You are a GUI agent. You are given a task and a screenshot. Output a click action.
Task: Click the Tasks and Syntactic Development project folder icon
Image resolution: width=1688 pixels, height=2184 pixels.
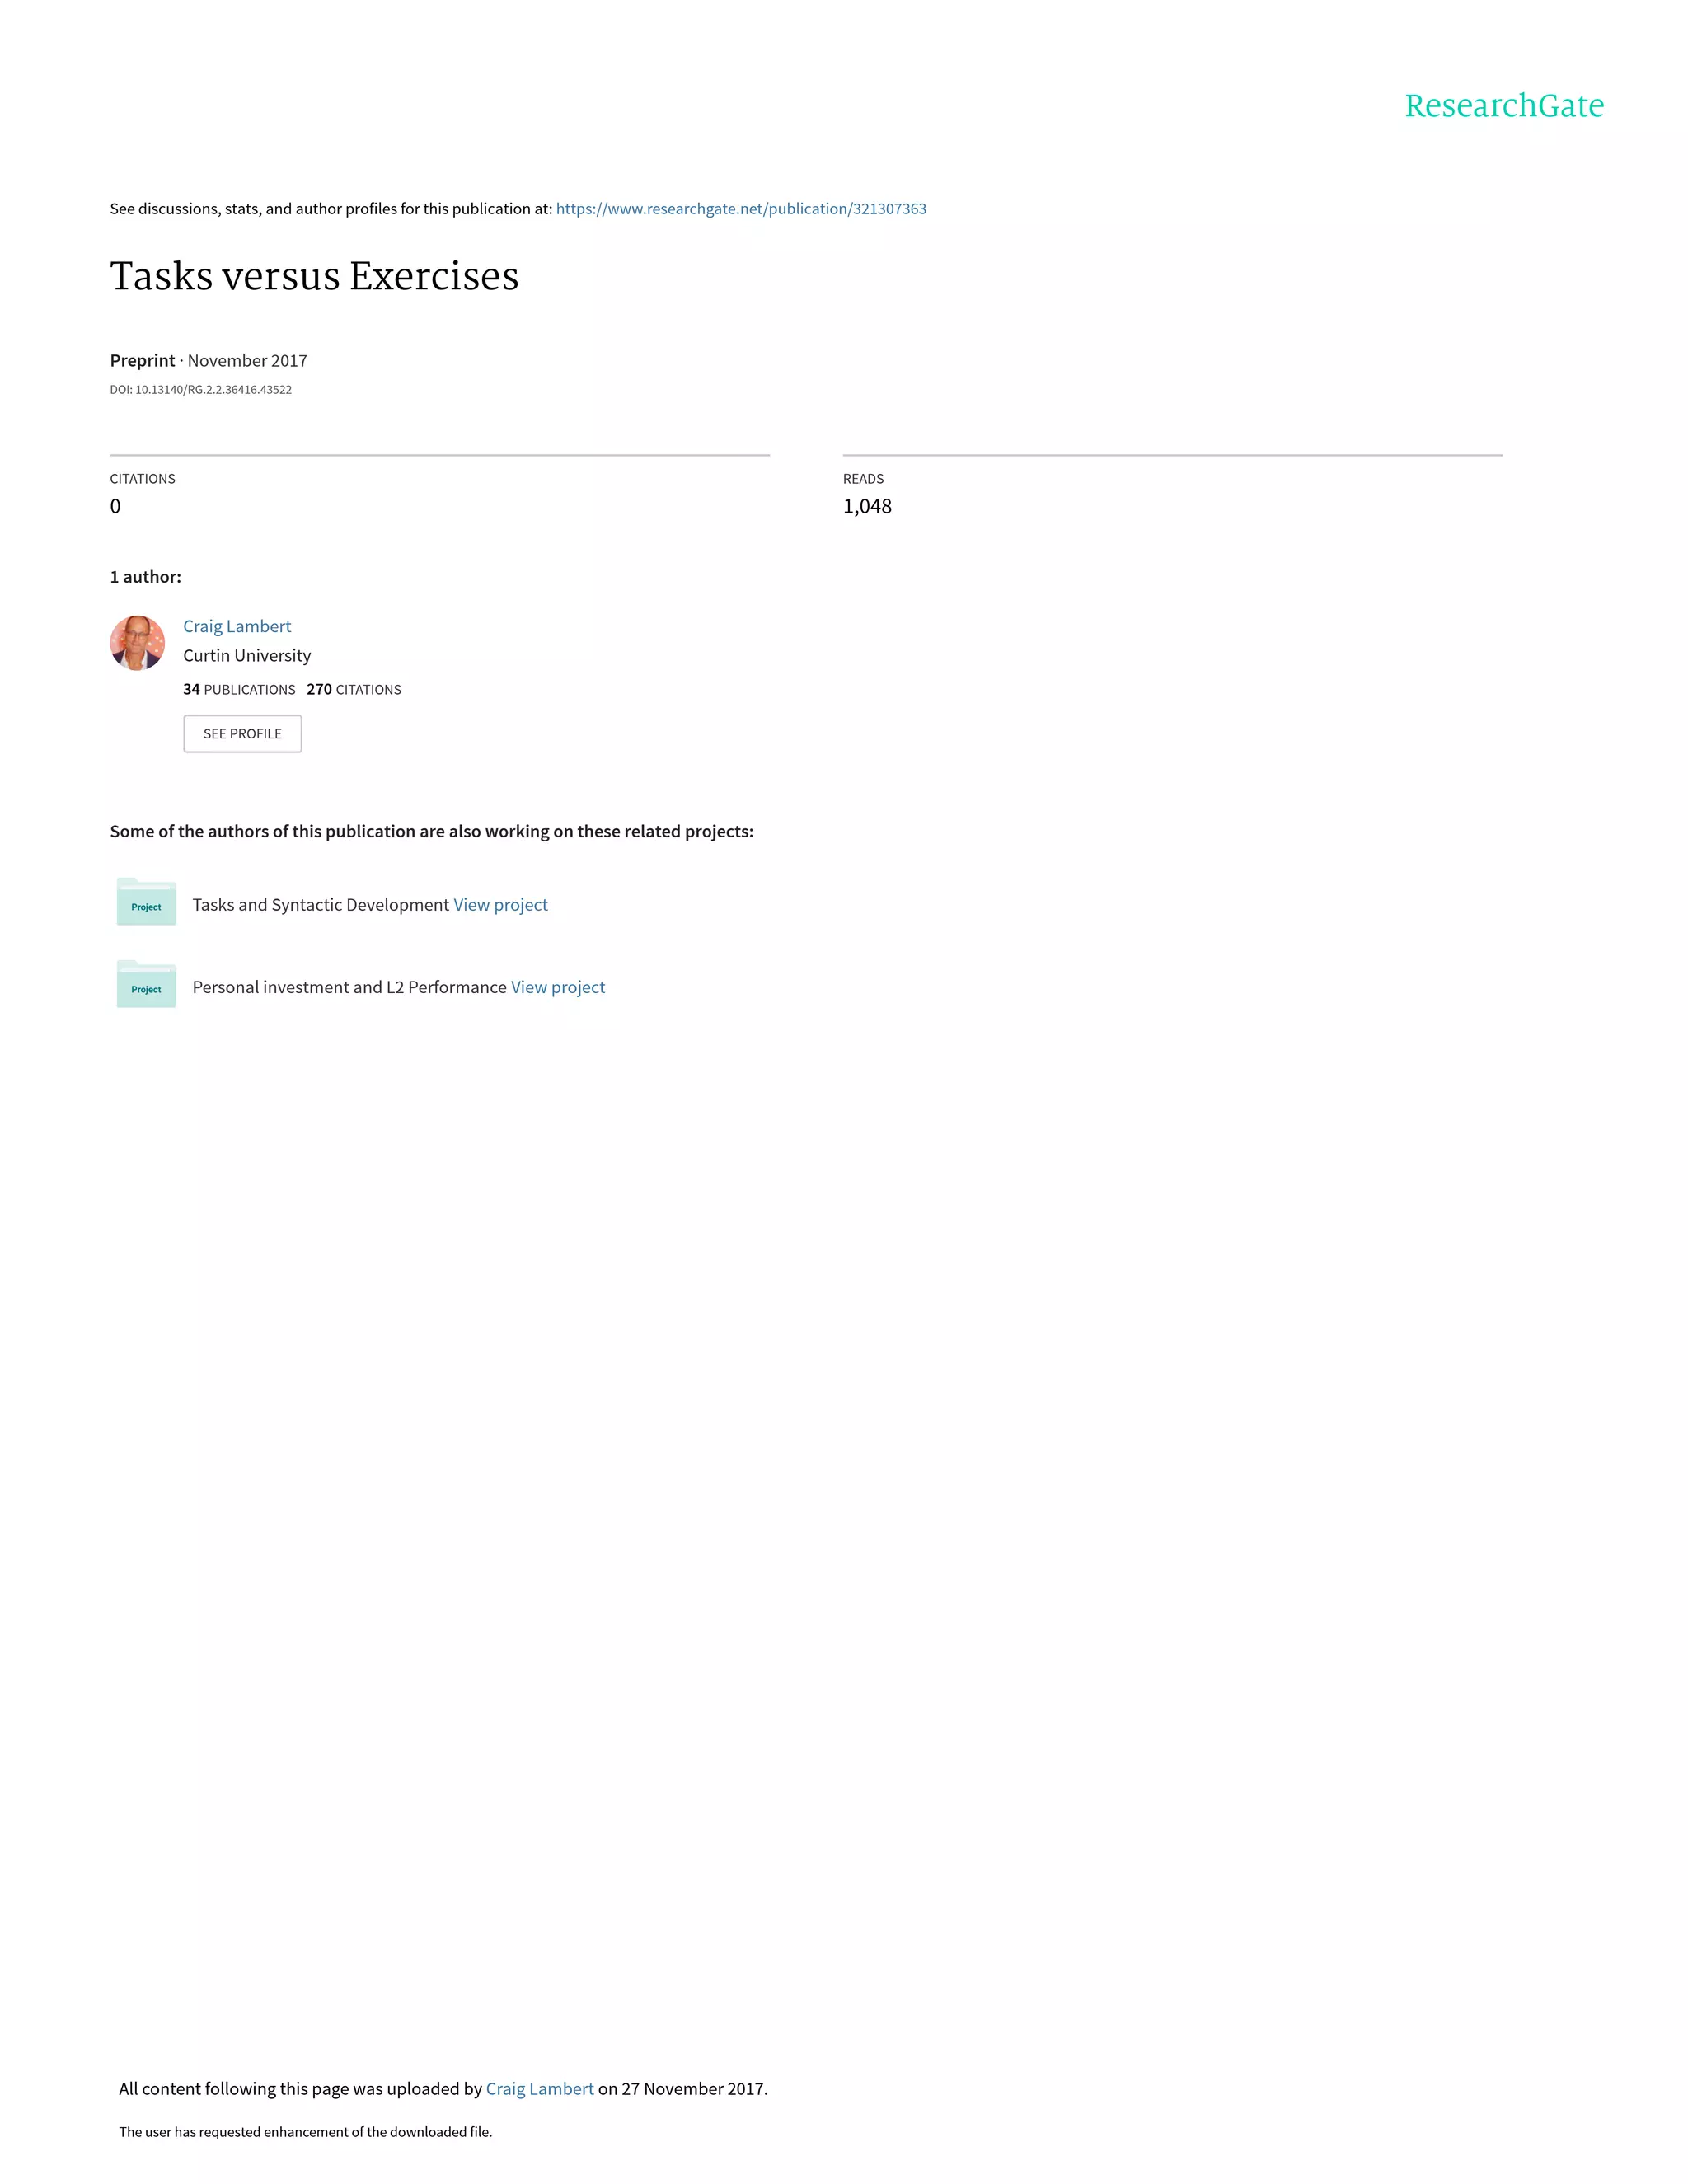146,902
